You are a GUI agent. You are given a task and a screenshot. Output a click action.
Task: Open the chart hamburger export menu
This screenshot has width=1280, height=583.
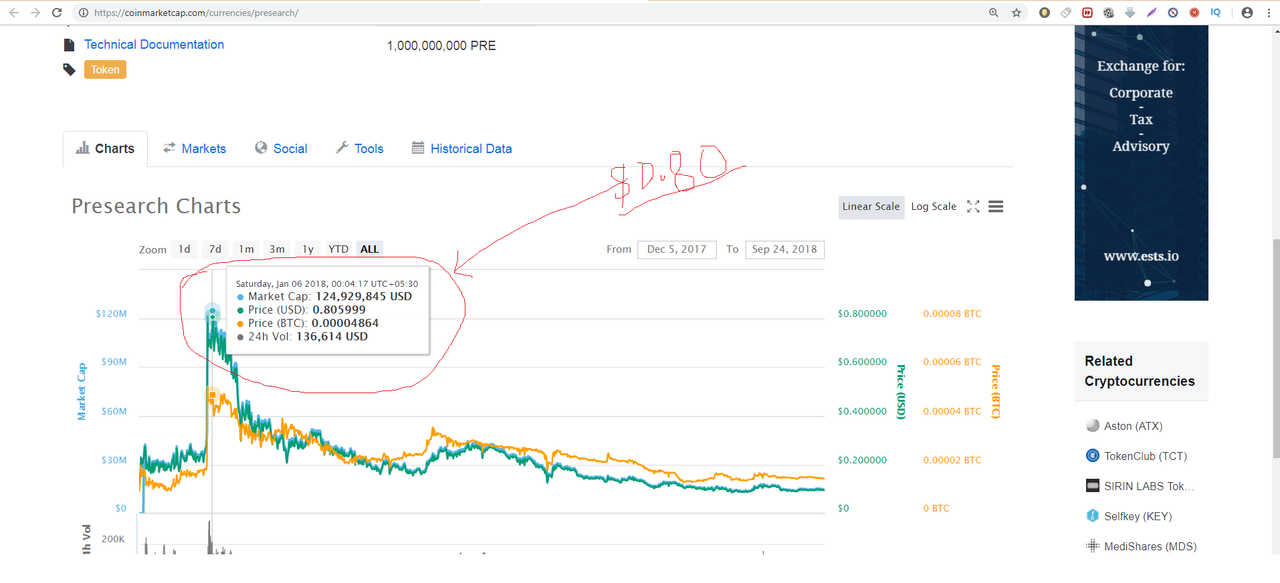pyautogui.click(x=996, y=207)
